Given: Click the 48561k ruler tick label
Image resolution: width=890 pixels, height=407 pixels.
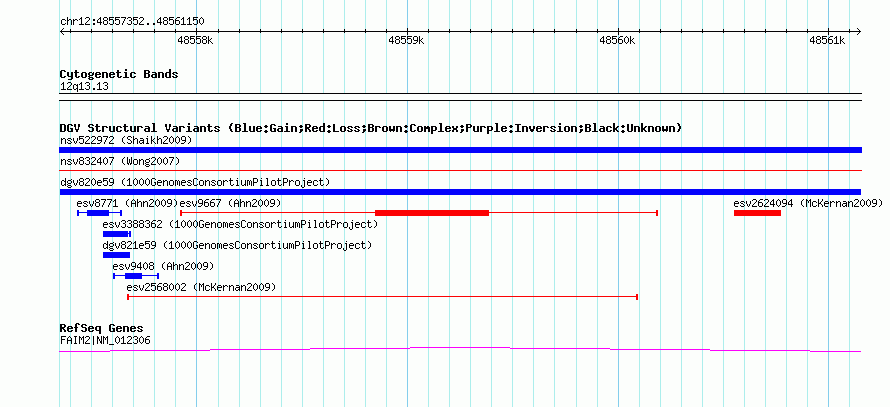Looking at the screenshot, I should [827, 40].
